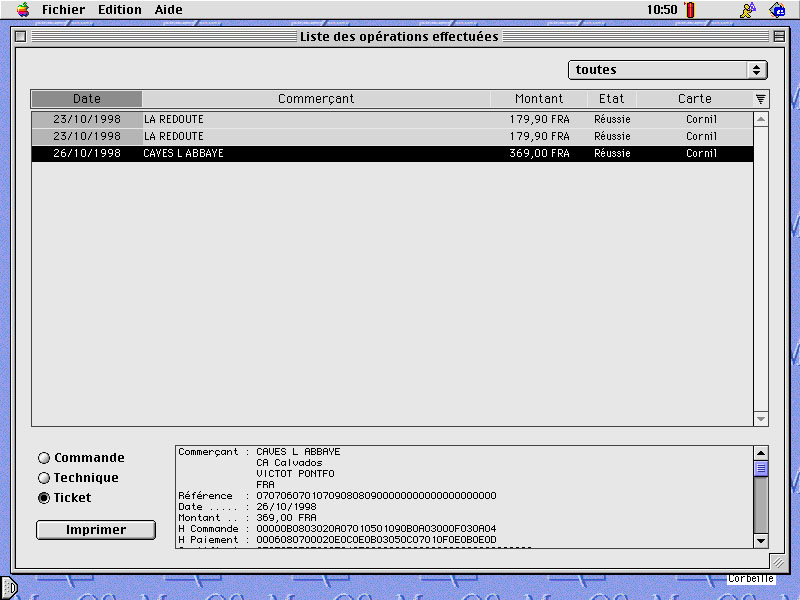Collapse the window using the windowshade box
Screen dimensions: 800x600
(779, 37)
